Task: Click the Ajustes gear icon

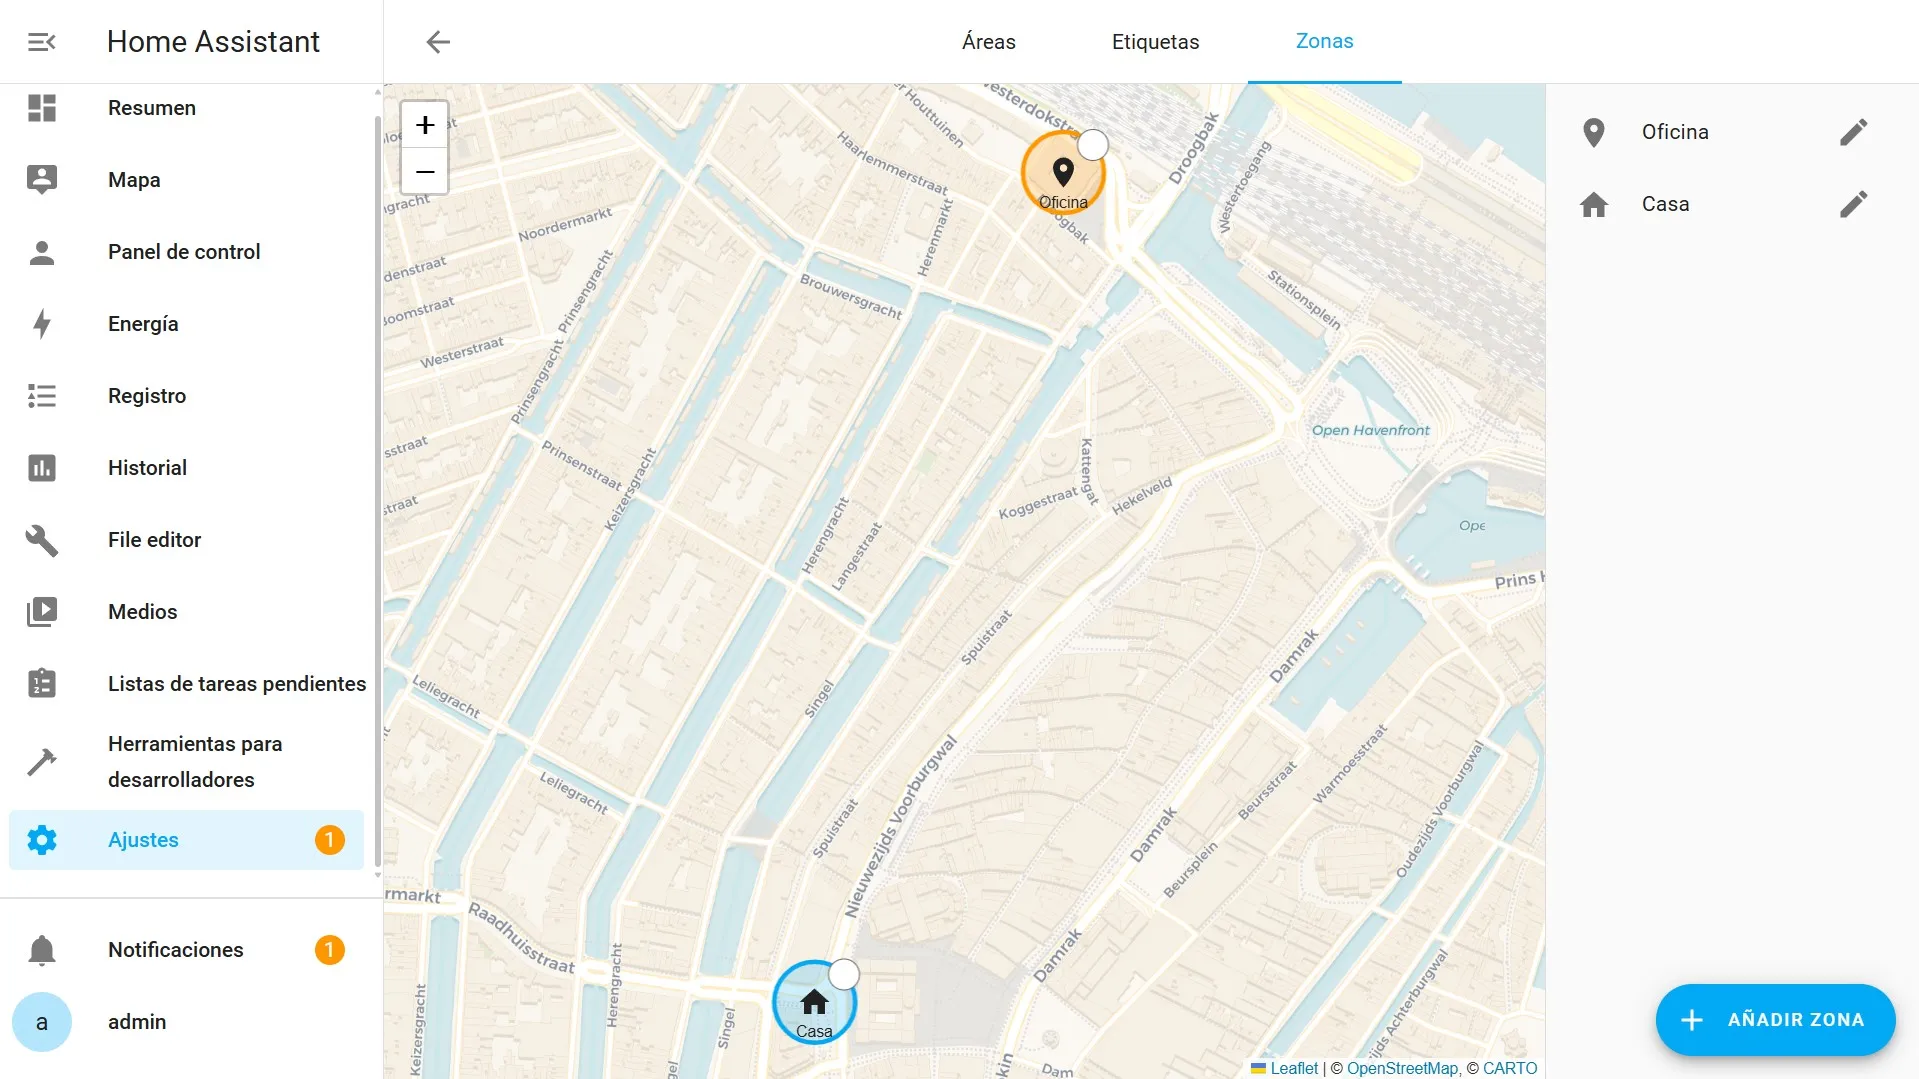Action: [42, 840]
